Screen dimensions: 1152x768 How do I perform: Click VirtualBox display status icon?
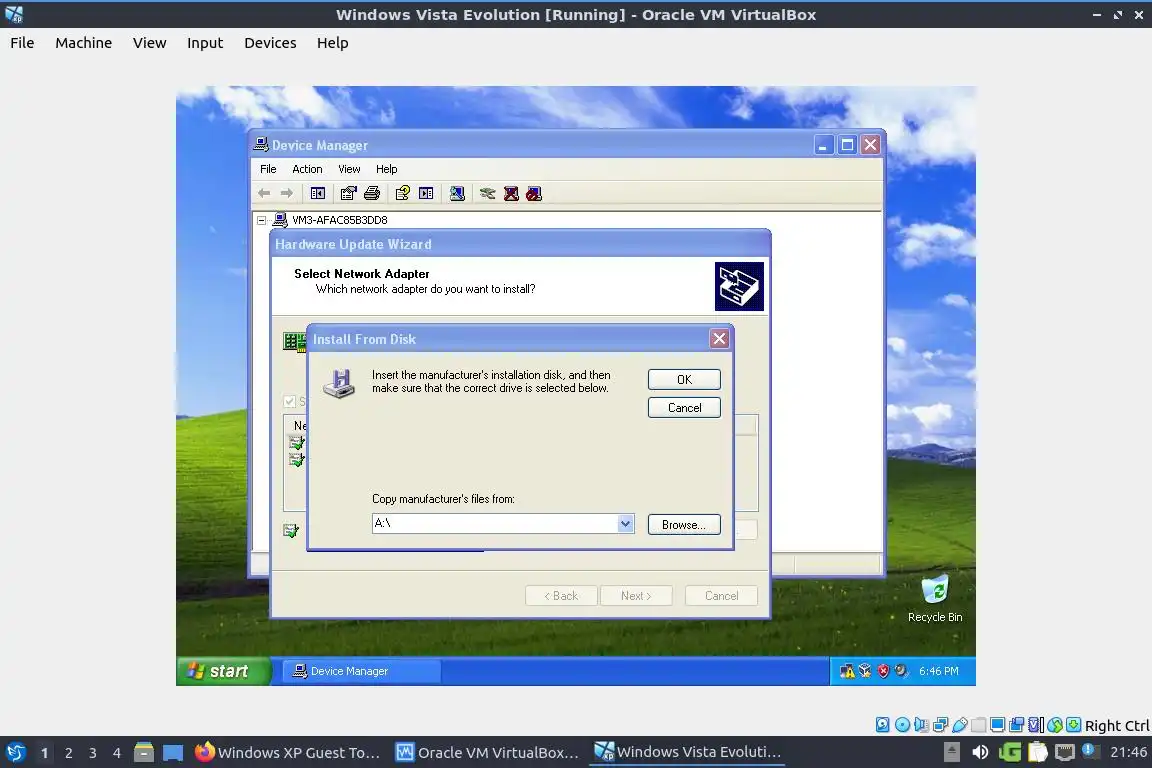point(998,725)
